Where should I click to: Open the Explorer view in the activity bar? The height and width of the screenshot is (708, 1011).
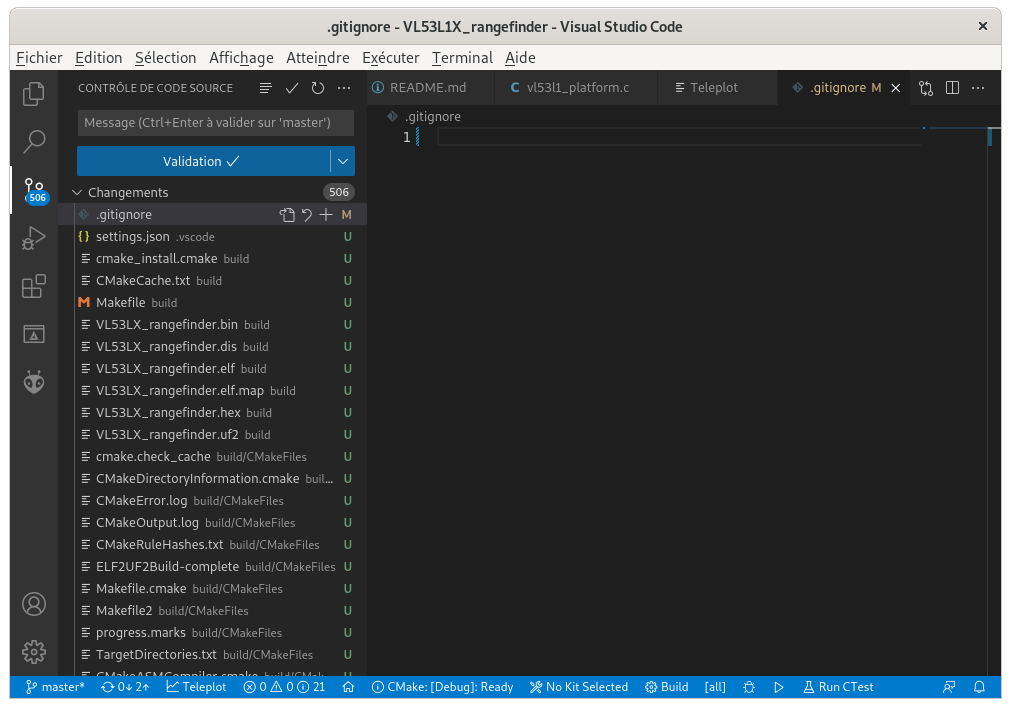pos(34,94)
